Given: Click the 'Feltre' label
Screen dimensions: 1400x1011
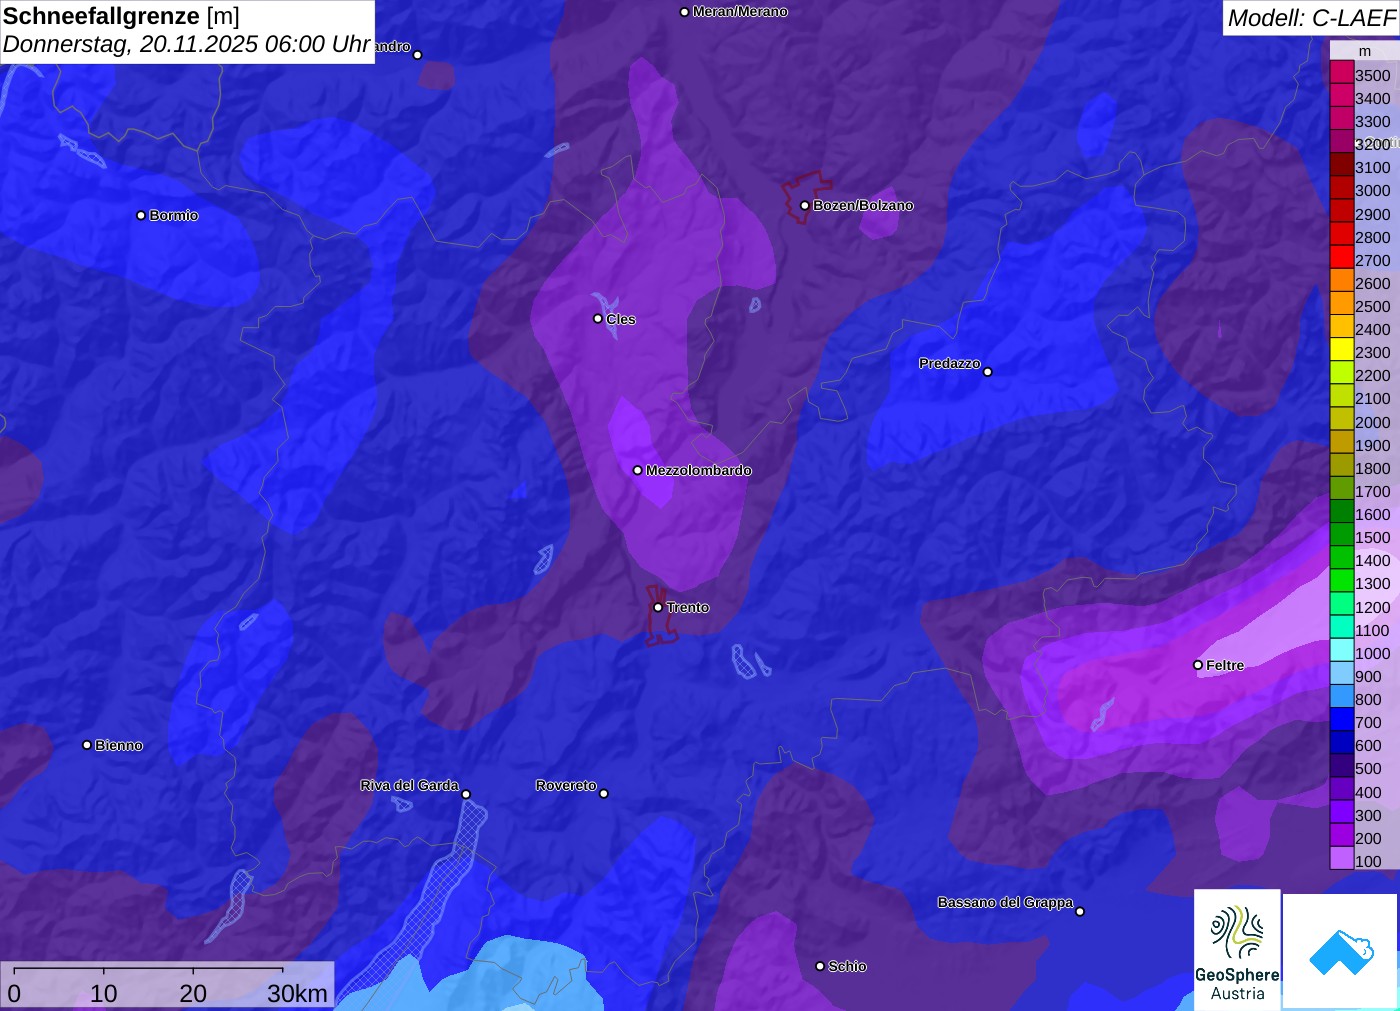Looking at the screenshot, I should pos(1225,665).
